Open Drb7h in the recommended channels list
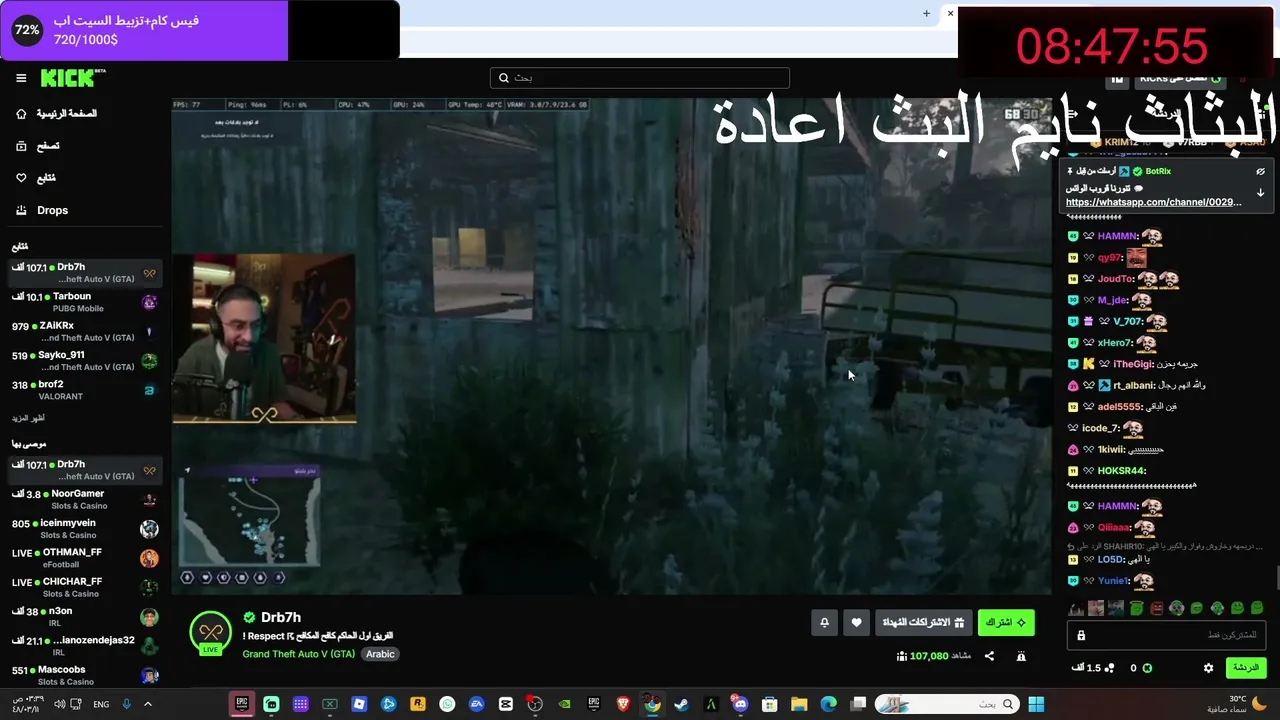This screenshot has width=1280, height=720. 84,470
